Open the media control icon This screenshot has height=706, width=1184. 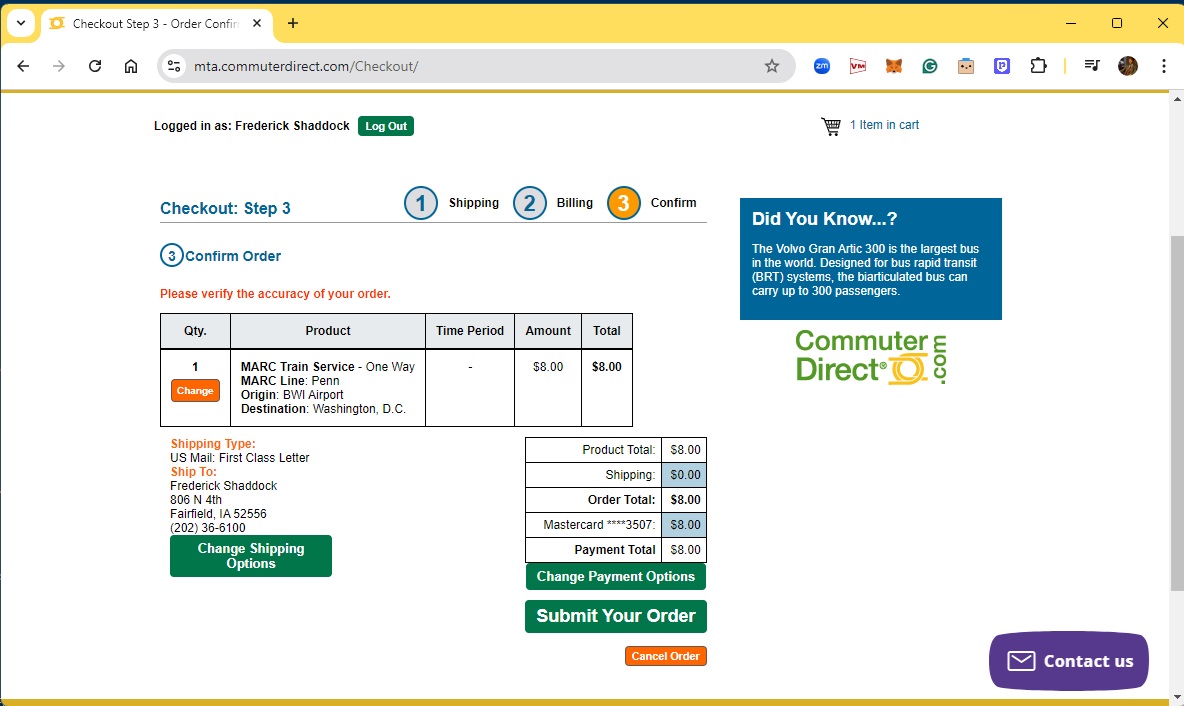[1092, 66]
